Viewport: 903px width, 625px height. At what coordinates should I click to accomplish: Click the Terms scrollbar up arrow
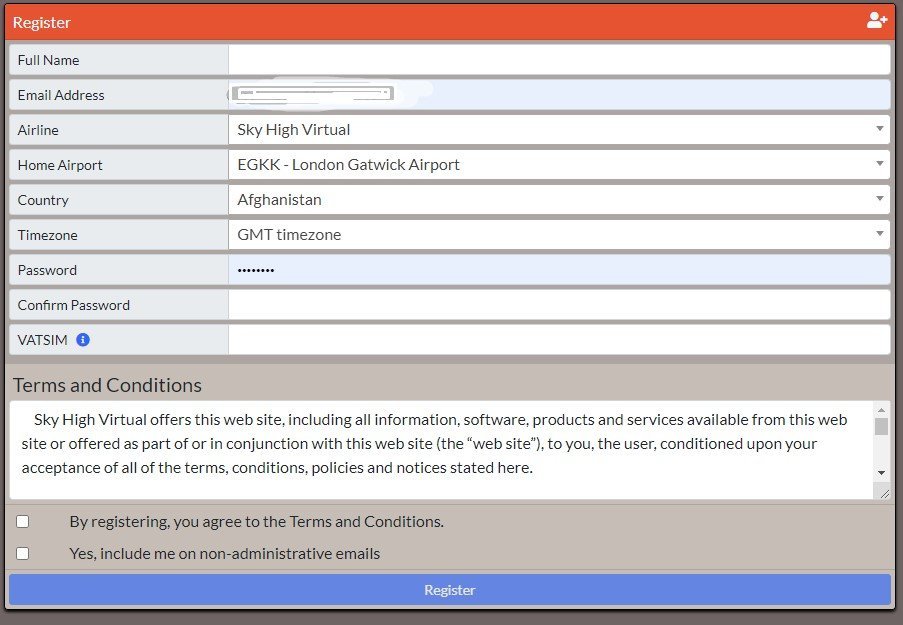[x=882, y=409]
